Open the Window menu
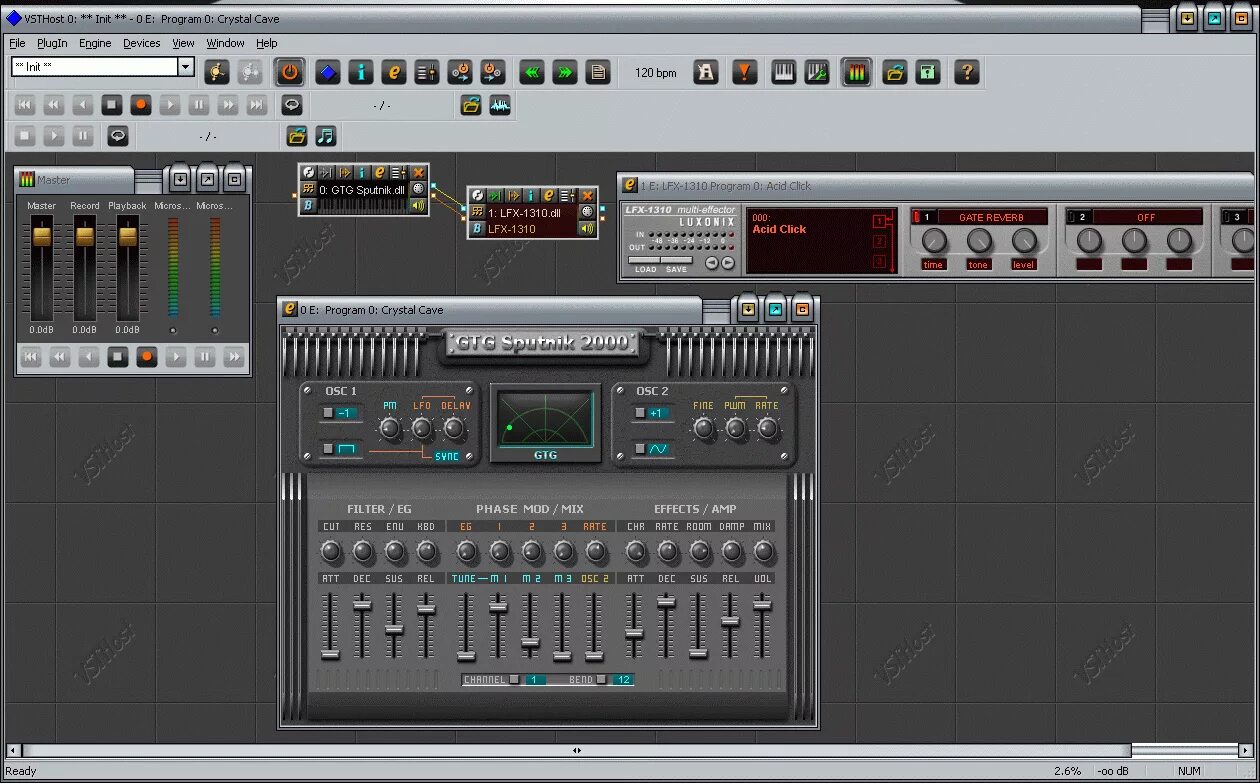This screenshot has width=1260, height=783. tap(225, 43)
